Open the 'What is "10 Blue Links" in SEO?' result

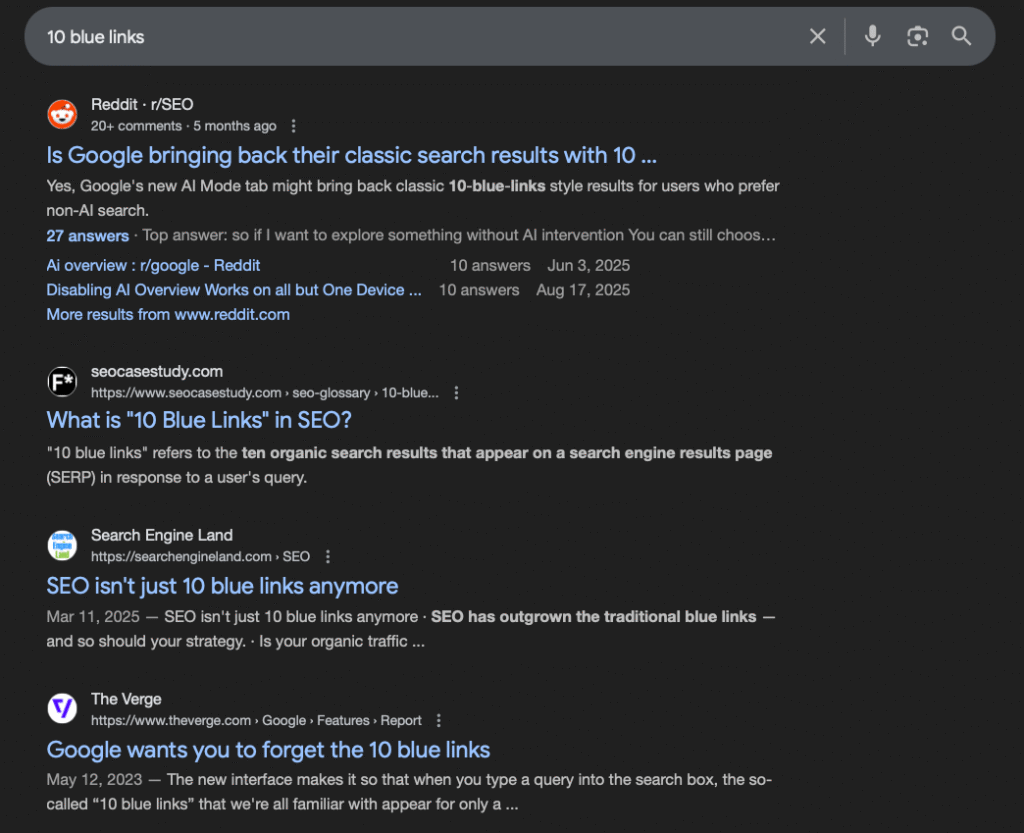click(199, 420)
